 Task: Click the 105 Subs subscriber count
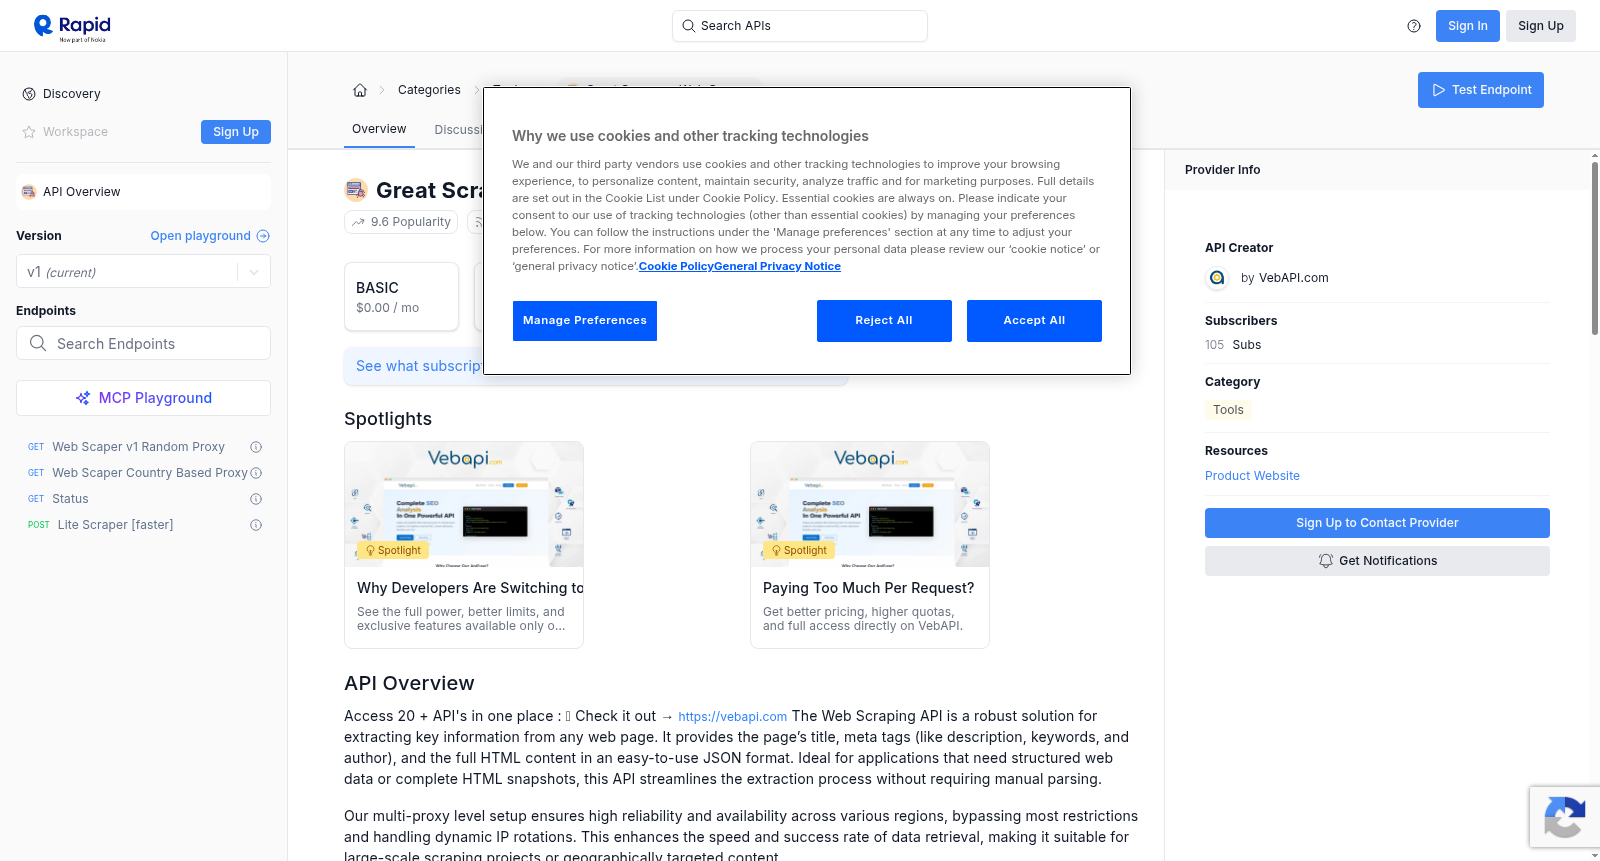click(x=1233, y=345)
